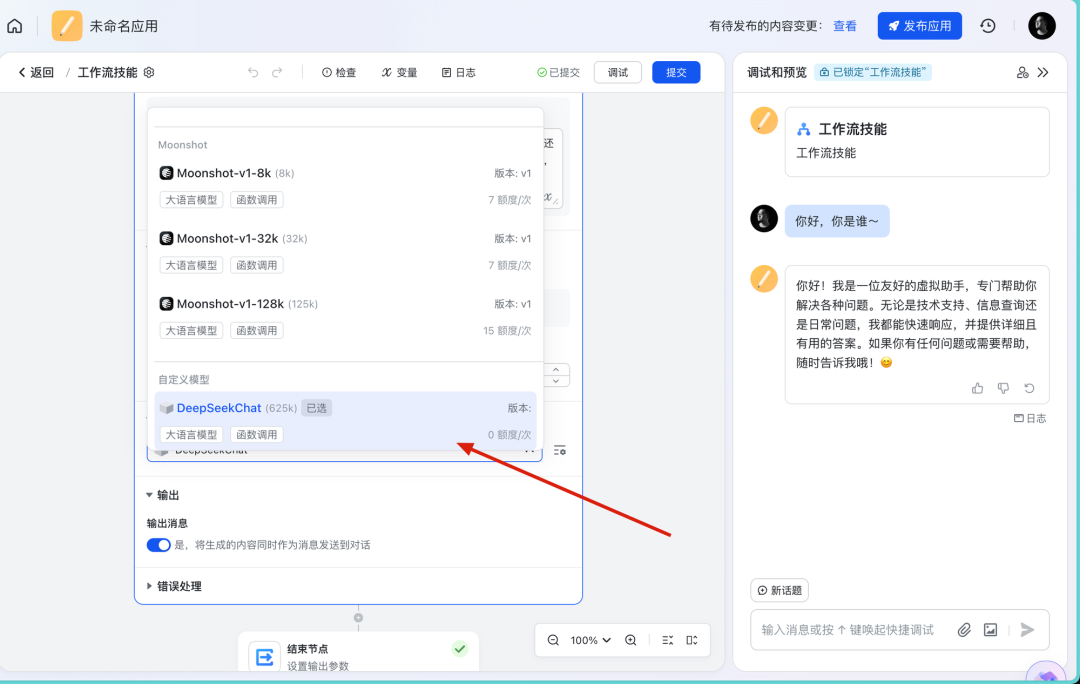This screenshot has width=1080, height=684.
Task: Select Moonshot-v1-8k model
Action: point(345,186)
